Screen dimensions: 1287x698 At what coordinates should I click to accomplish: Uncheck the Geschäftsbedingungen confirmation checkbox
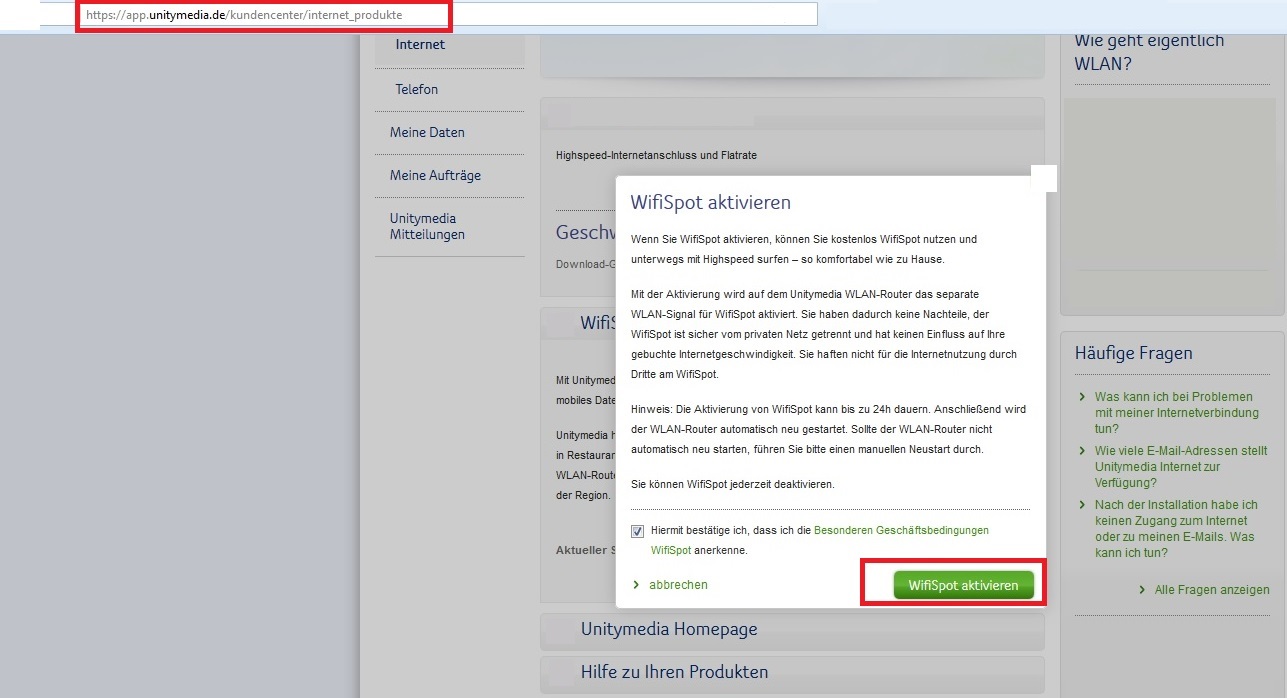point(638,531)
